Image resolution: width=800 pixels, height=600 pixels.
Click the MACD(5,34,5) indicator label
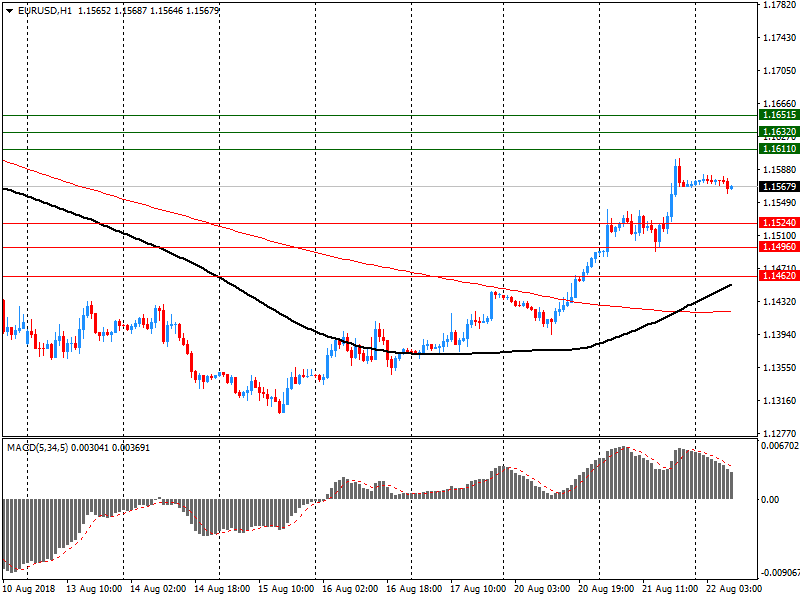(x=37, y=448)
